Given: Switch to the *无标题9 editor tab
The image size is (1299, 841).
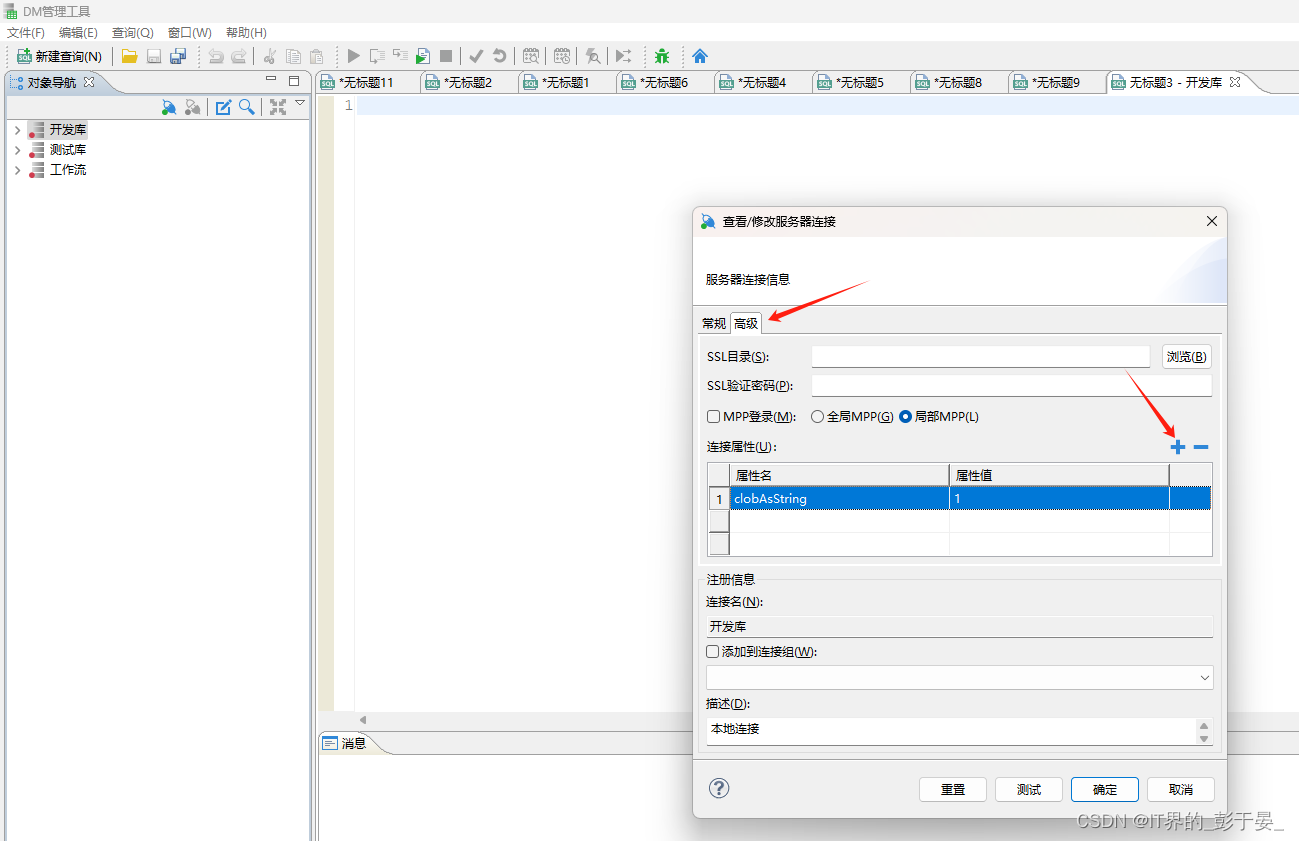Looking at the screenshot, I should coord(1055,83).
